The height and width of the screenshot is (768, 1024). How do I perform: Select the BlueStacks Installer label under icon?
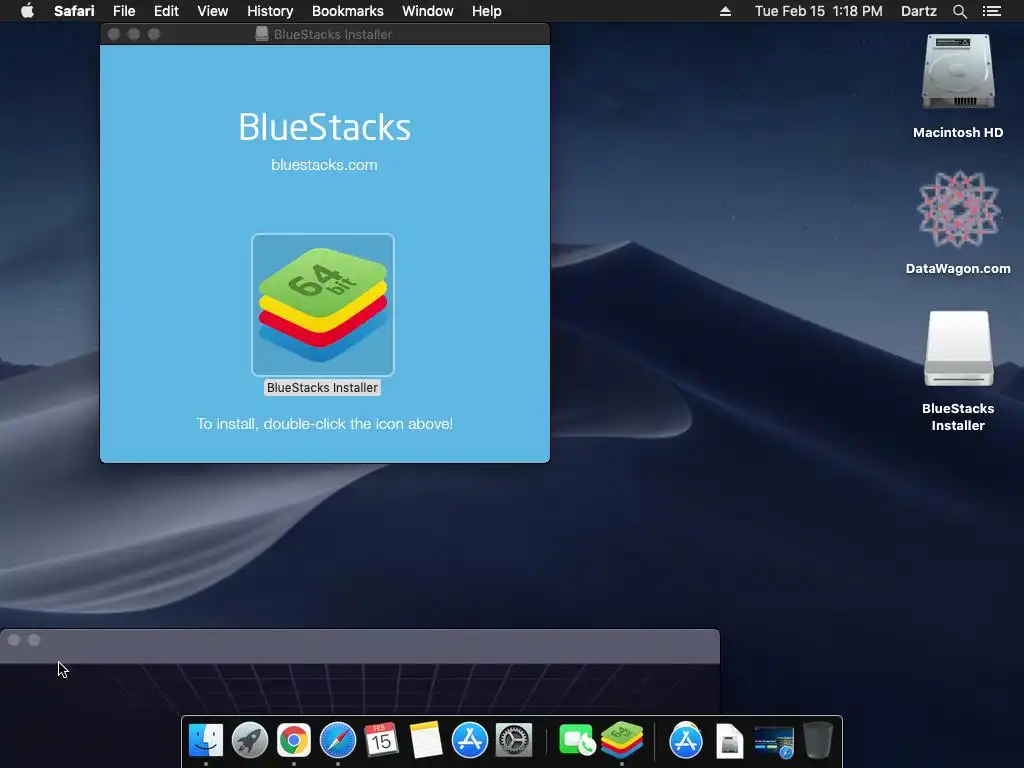[322, 387]
